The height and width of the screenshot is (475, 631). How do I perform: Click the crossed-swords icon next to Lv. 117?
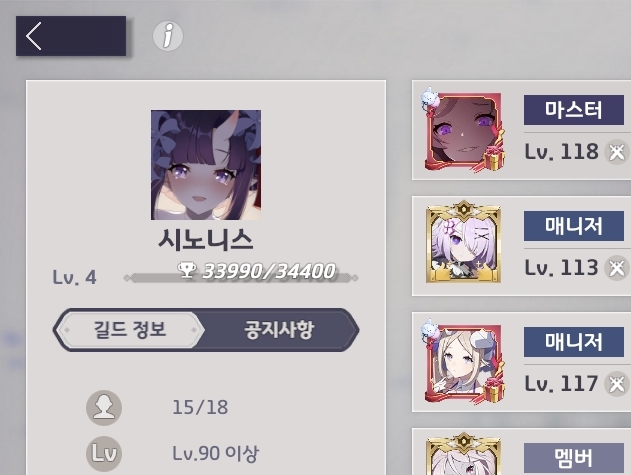(x=617, y=384)
